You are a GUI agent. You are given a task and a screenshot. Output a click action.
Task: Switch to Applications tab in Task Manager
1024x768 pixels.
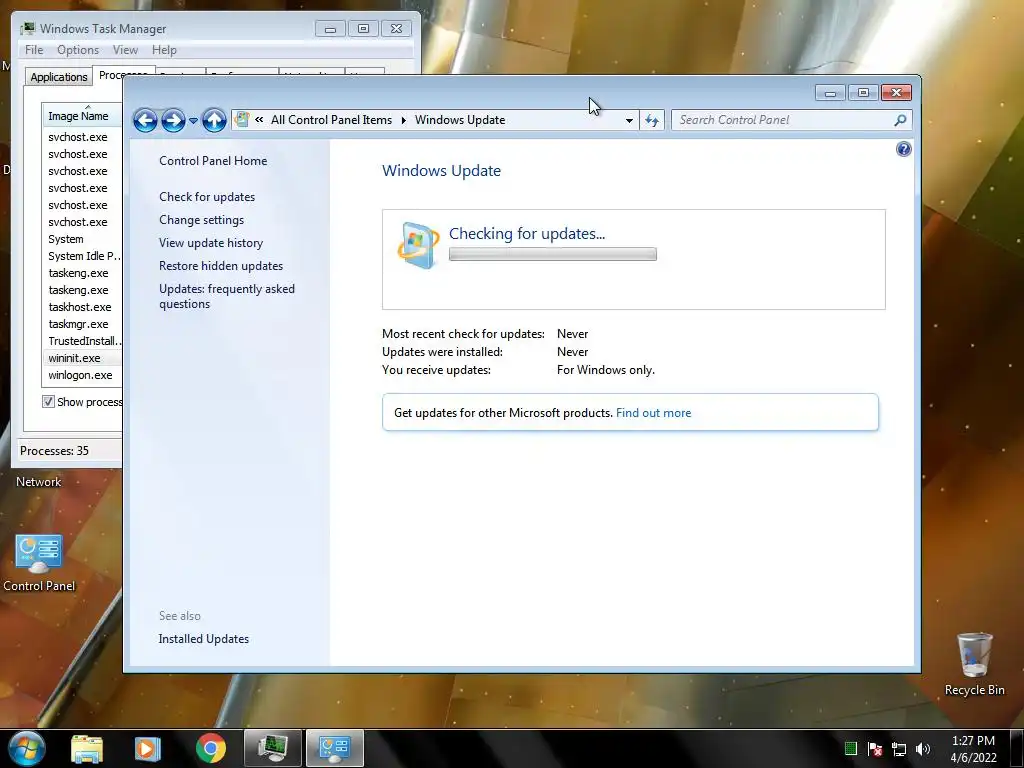(59, 77)
